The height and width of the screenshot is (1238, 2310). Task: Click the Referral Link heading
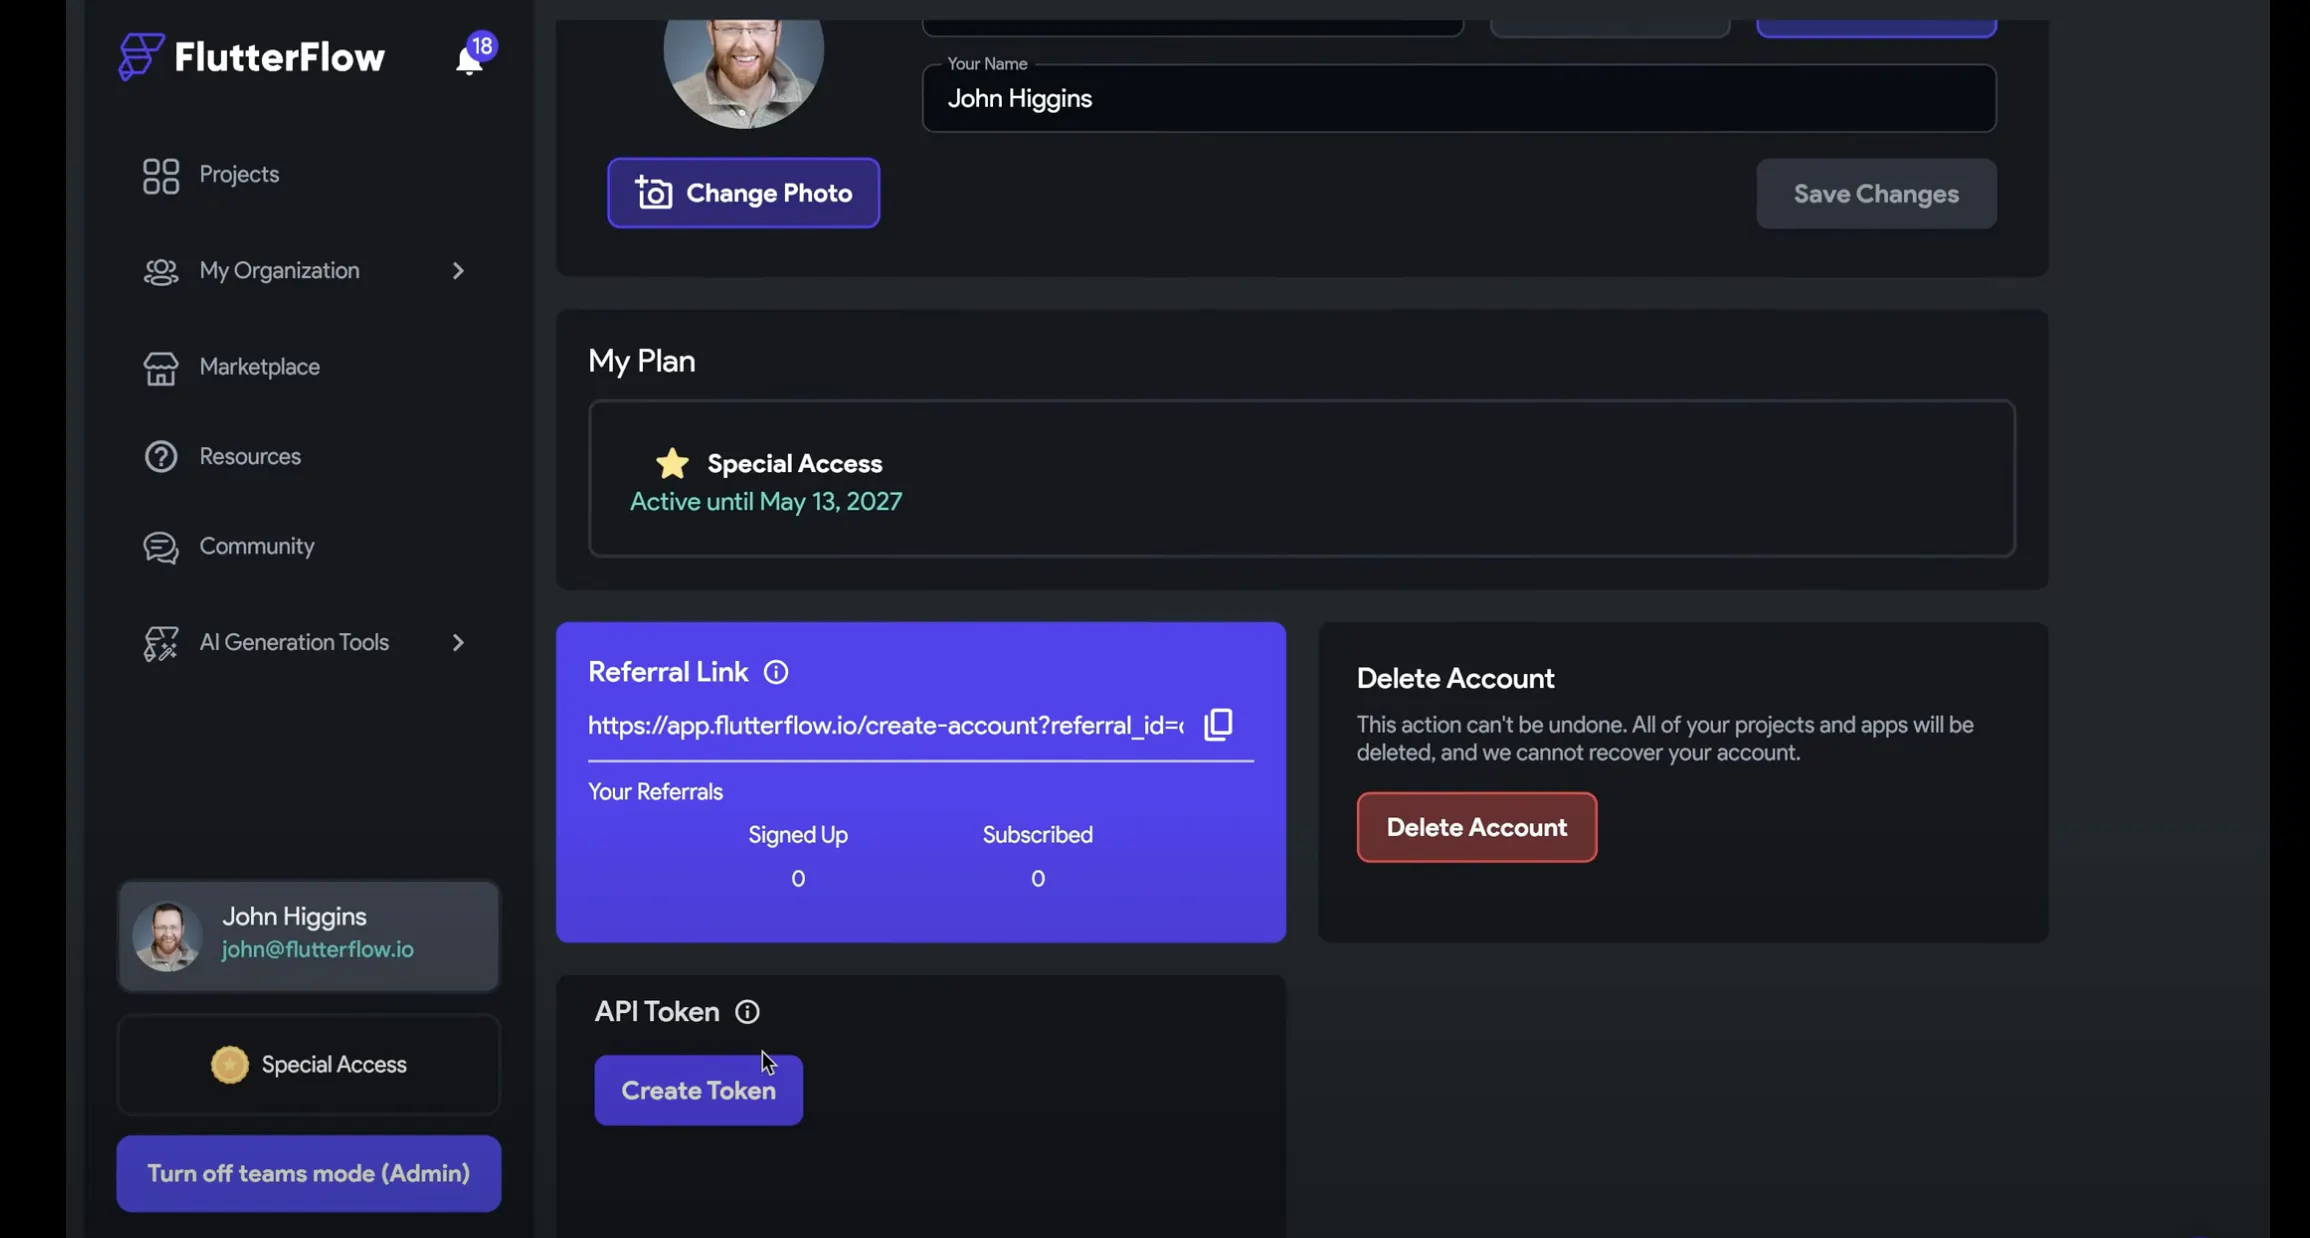[667, 672]
